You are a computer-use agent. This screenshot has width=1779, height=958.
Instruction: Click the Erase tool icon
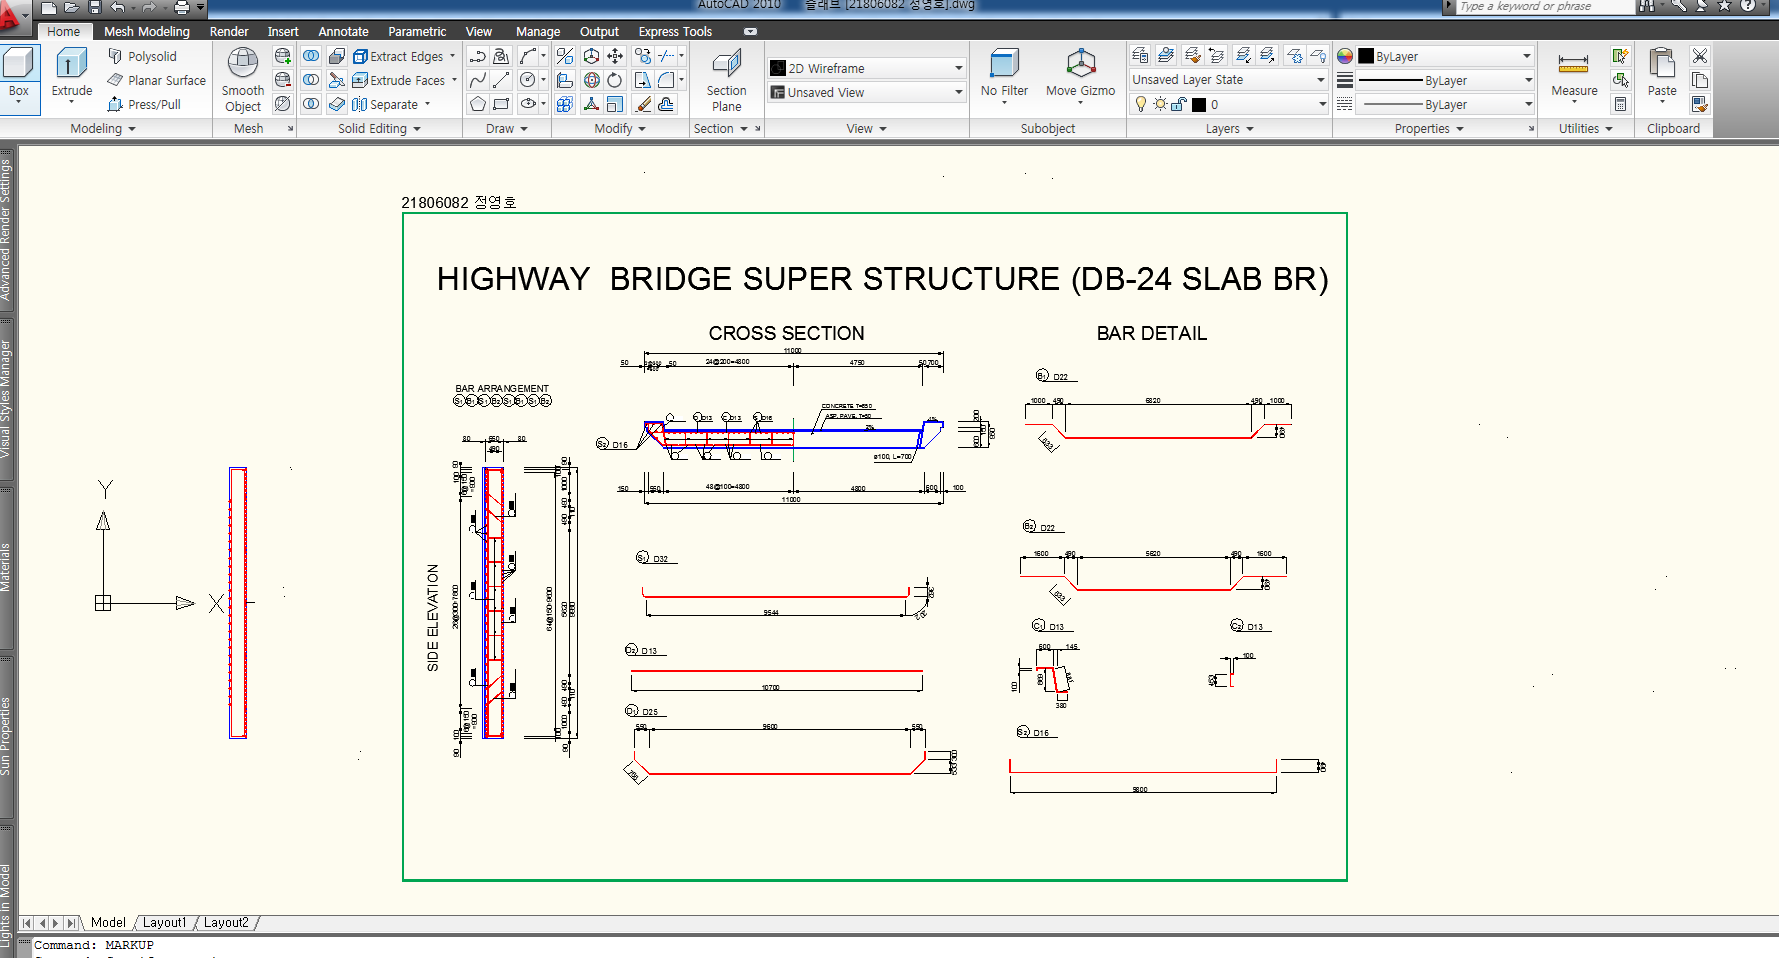coord(643,104)
